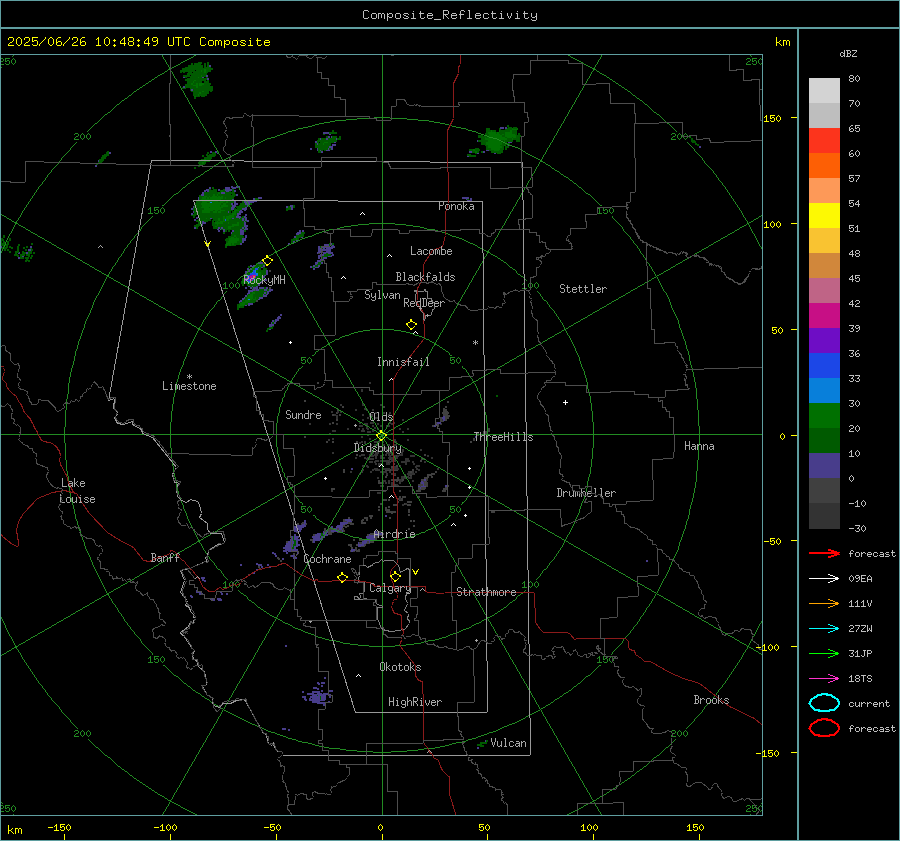Click the Sylvan label
900x841 pixels.
(382, 295)
